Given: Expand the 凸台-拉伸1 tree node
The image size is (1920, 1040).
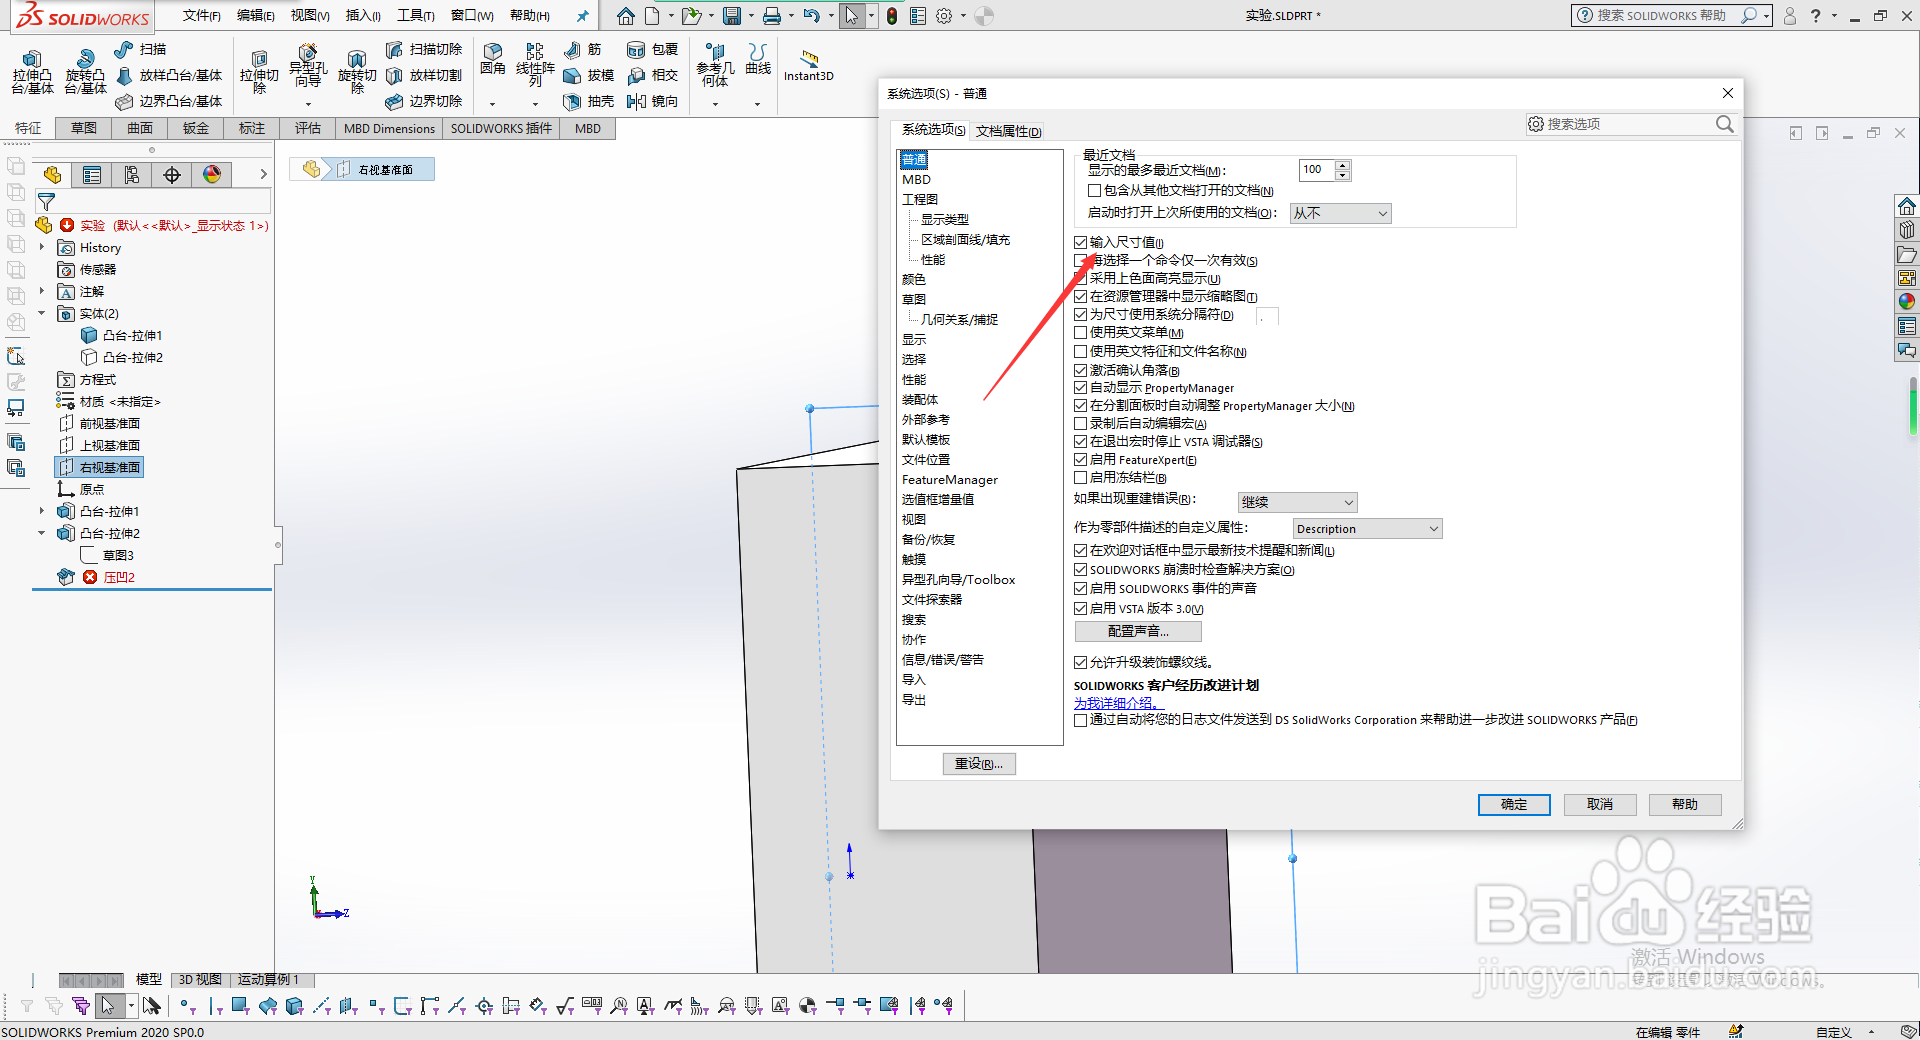Looking at the screenshot, I should point(44,511).
